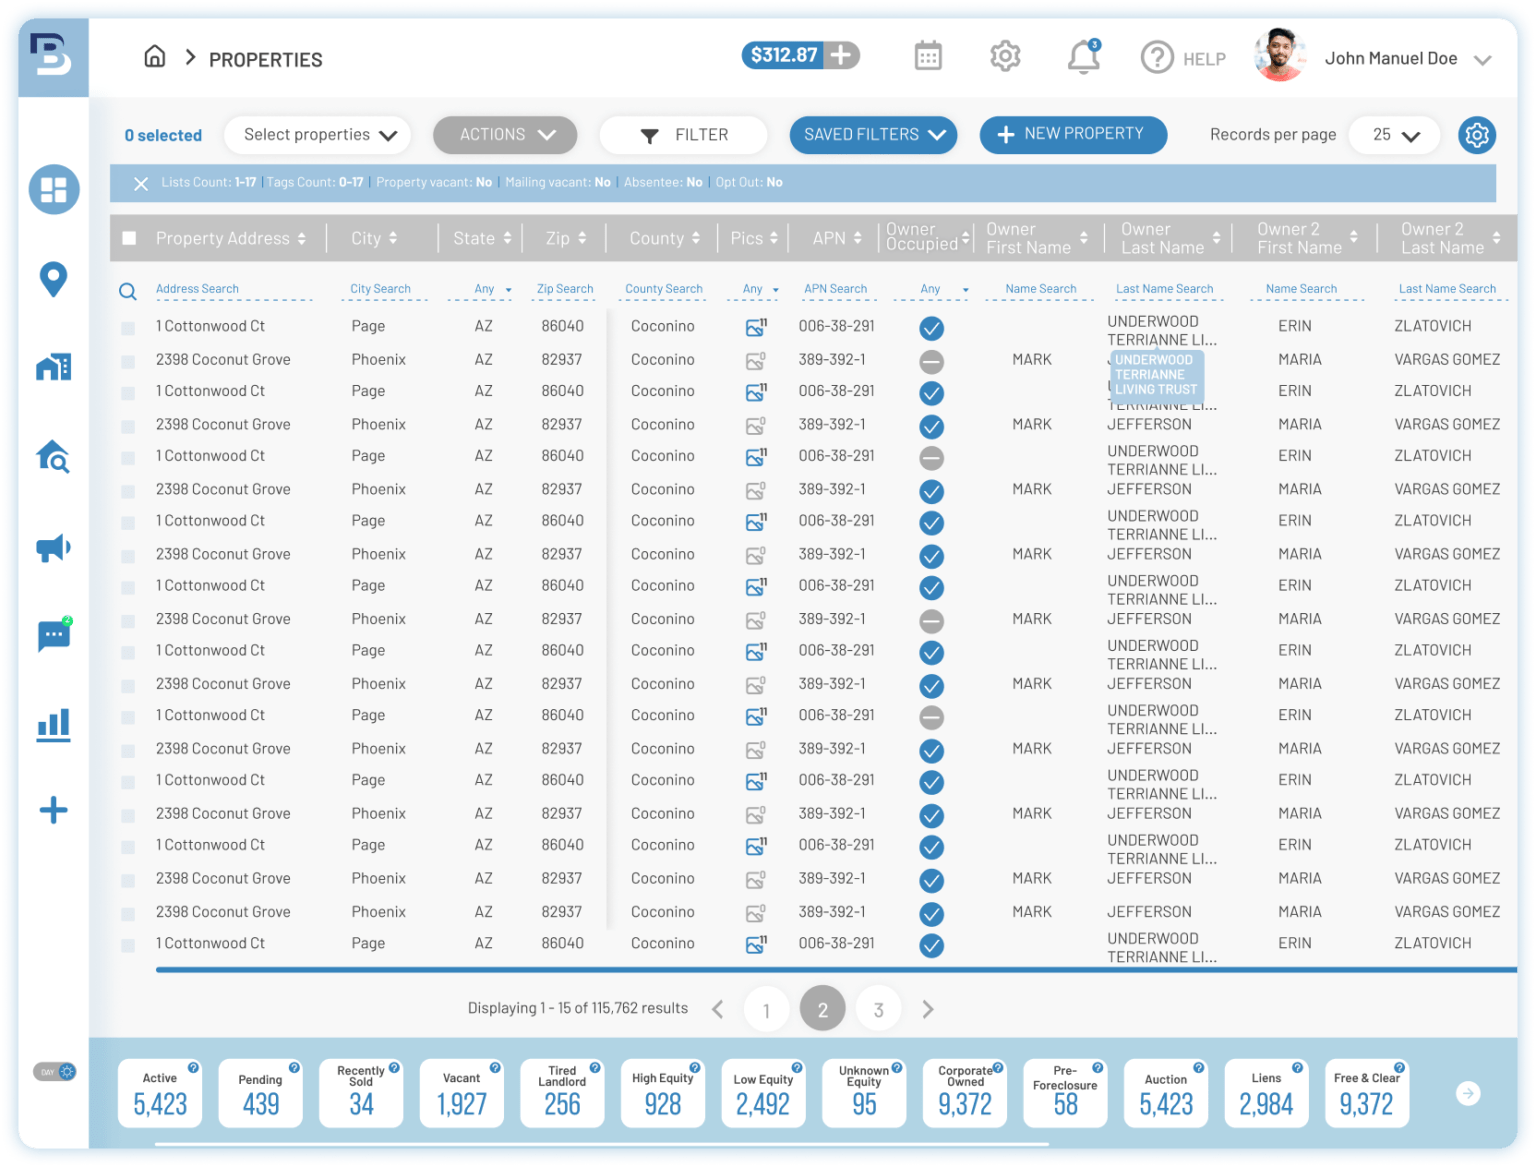
Task: Open the Records per page 25 dropdown
Action: coord(1394,134)
